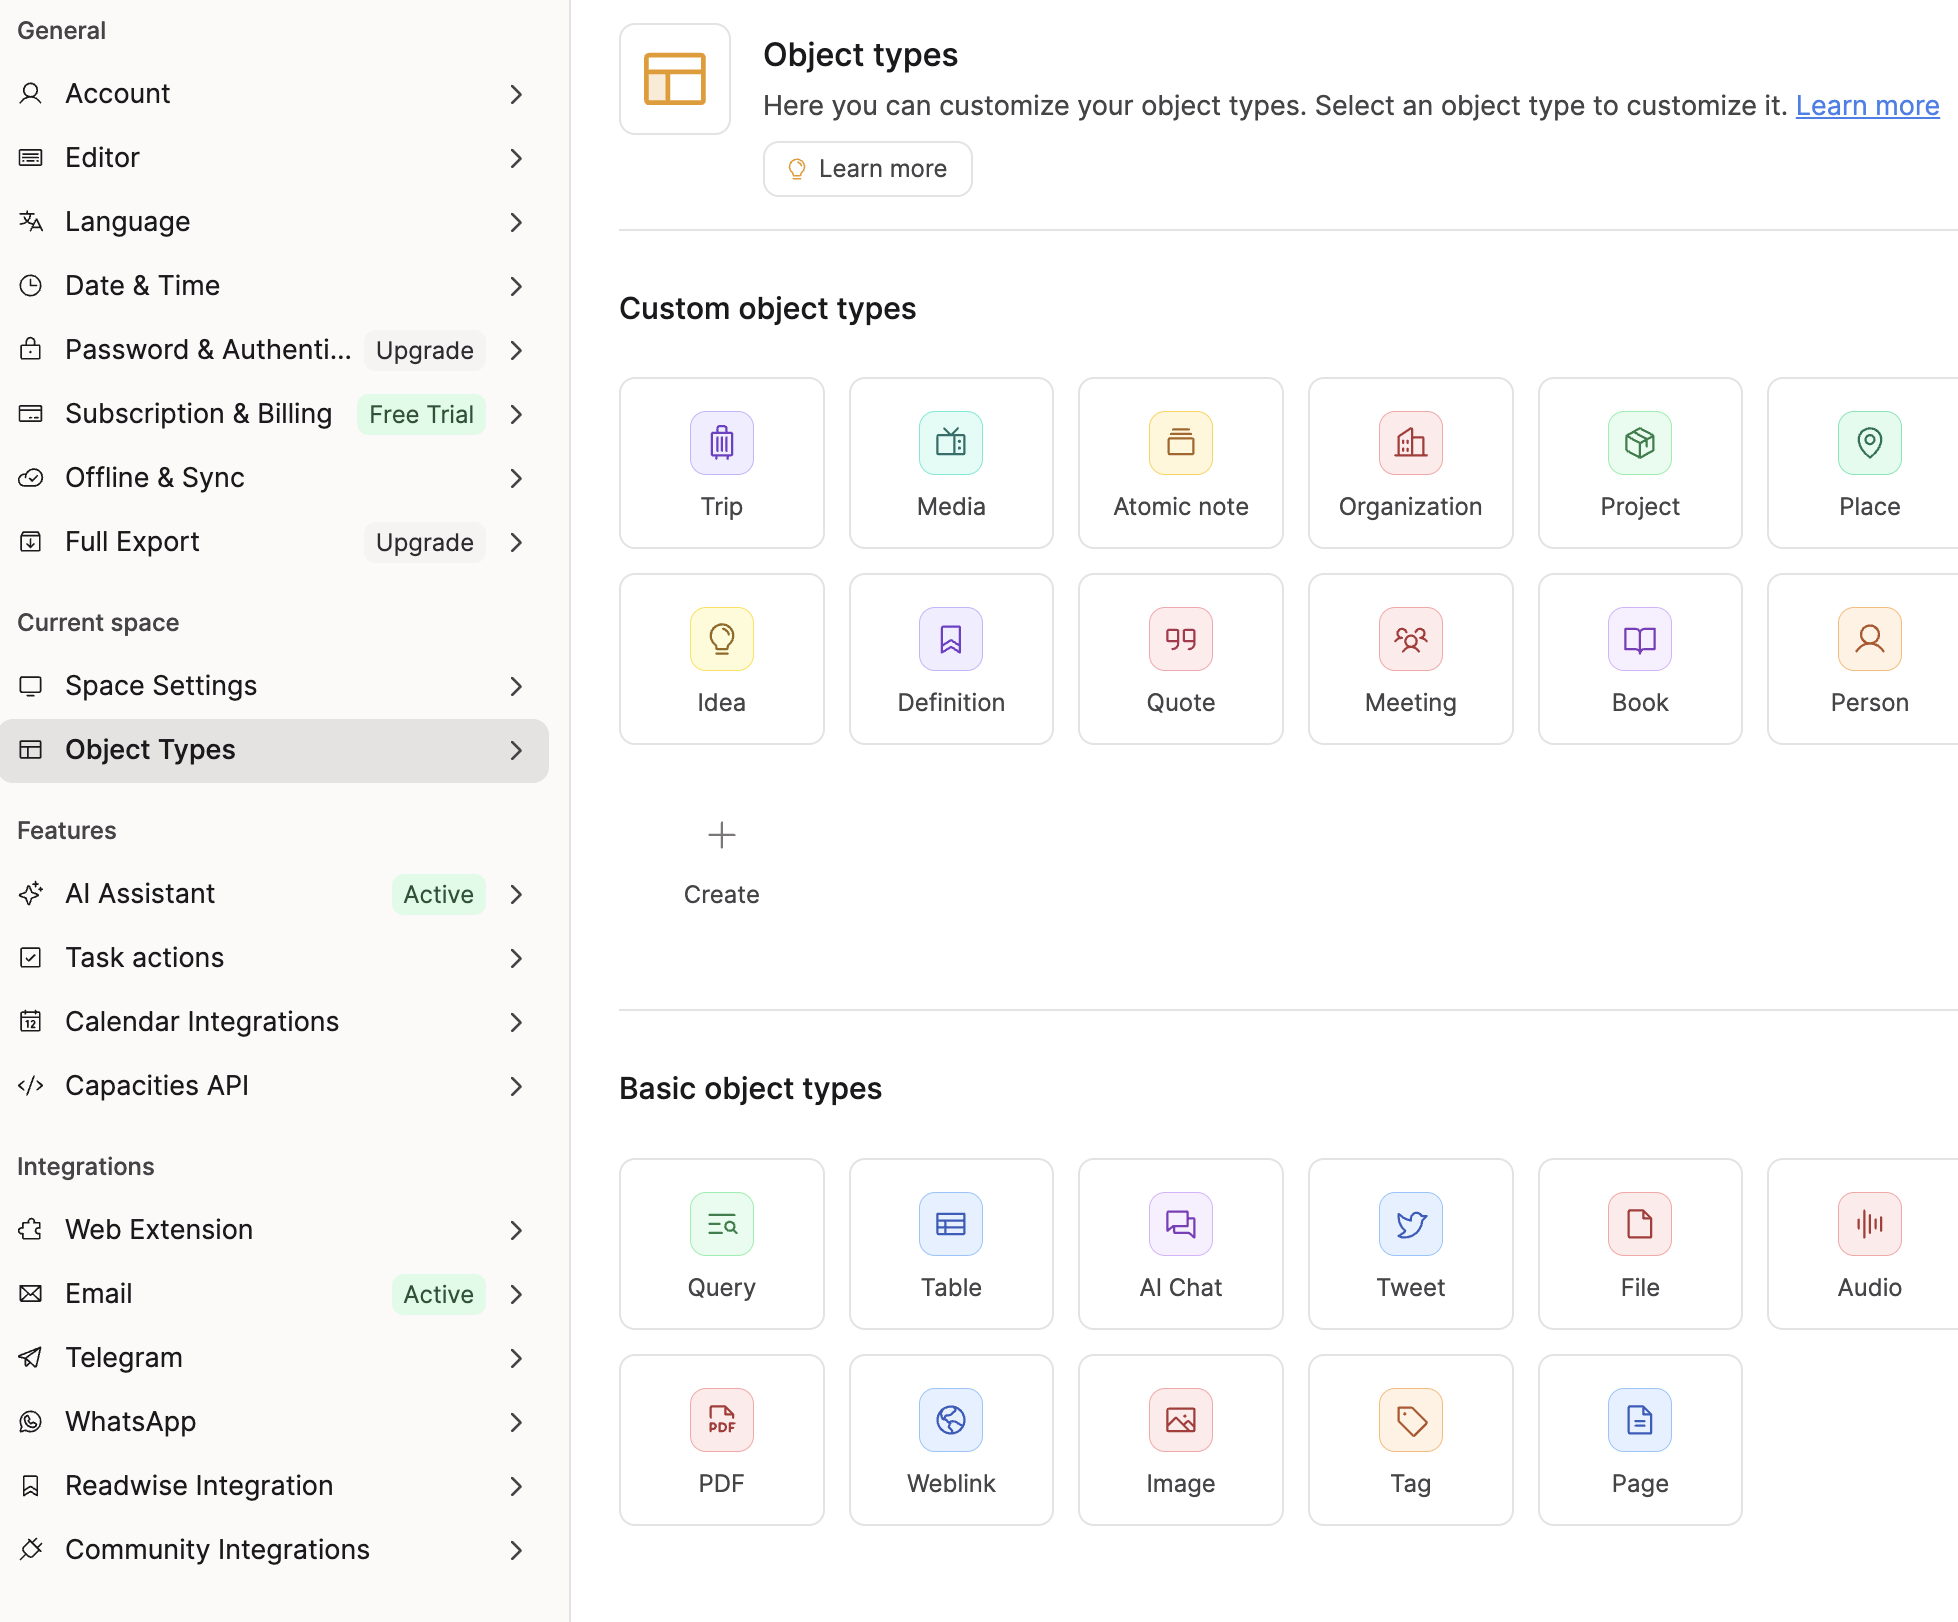Click the Upgrade badge next to Full Export
The image size is (1958, 1622).
424,542
